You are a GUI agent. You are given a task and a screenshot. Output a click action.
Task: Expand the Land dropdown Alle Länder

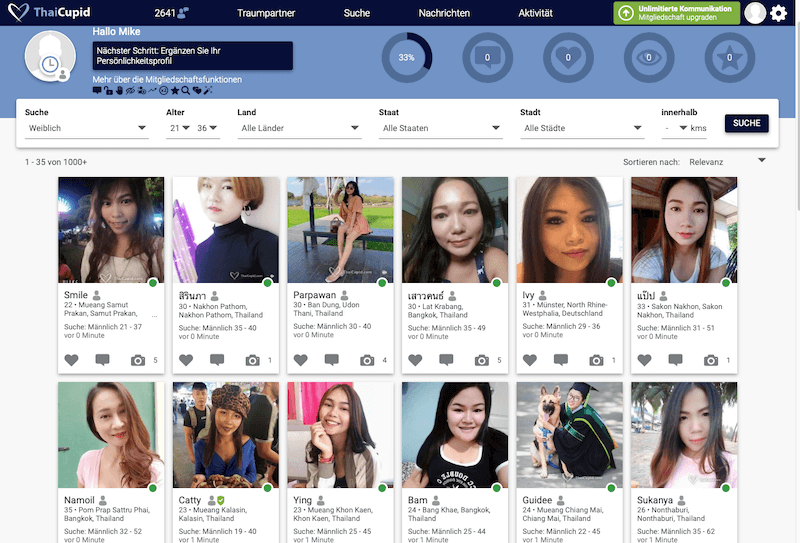tap(299, 128)
